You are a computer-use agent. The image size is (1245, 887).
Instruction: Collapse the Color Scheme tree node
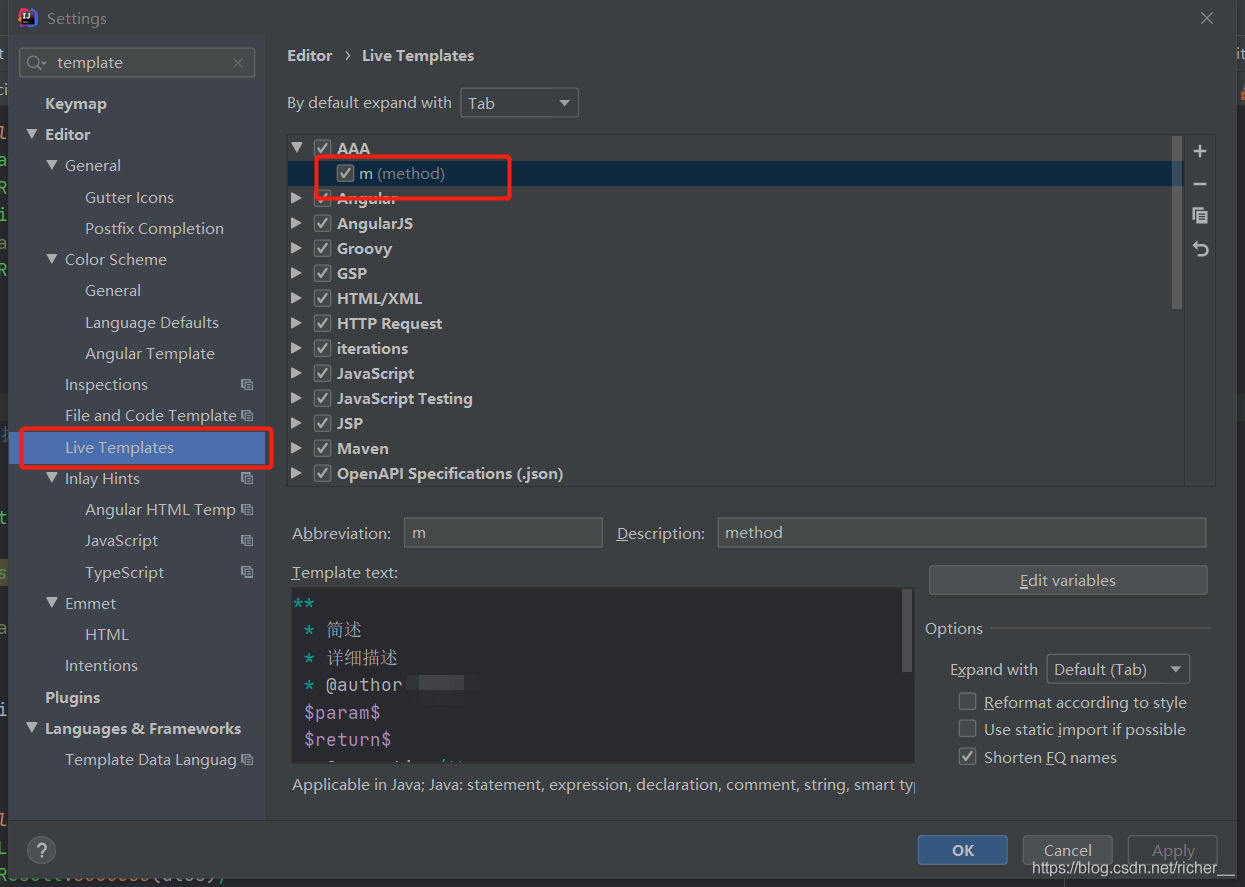click(x=52, y=259)
